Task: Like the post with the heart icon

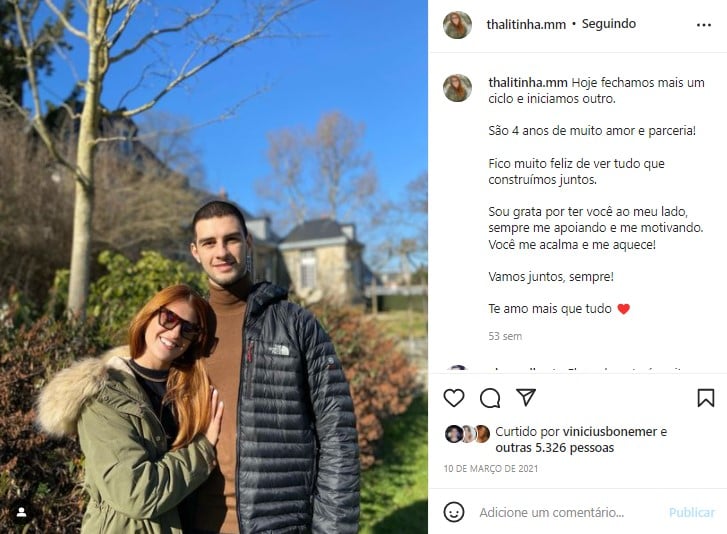Action: (x=453, y=398)
